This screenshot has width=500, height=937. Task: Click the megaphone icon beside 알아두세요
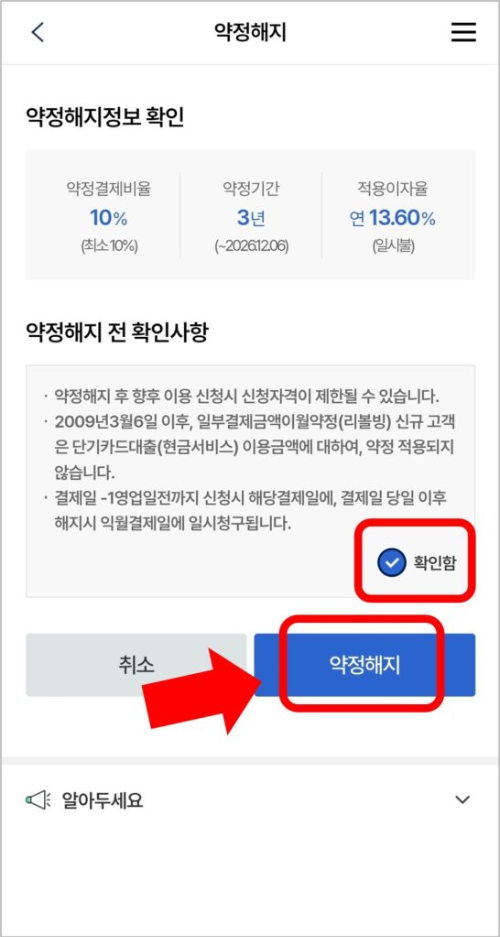click(x=36, y=800)
